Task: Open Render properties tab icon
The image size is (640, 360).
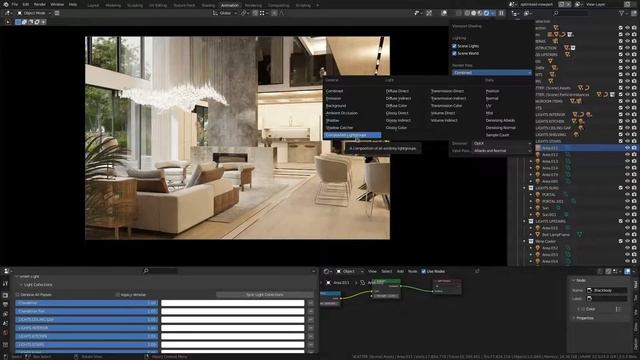Action: 5,296
